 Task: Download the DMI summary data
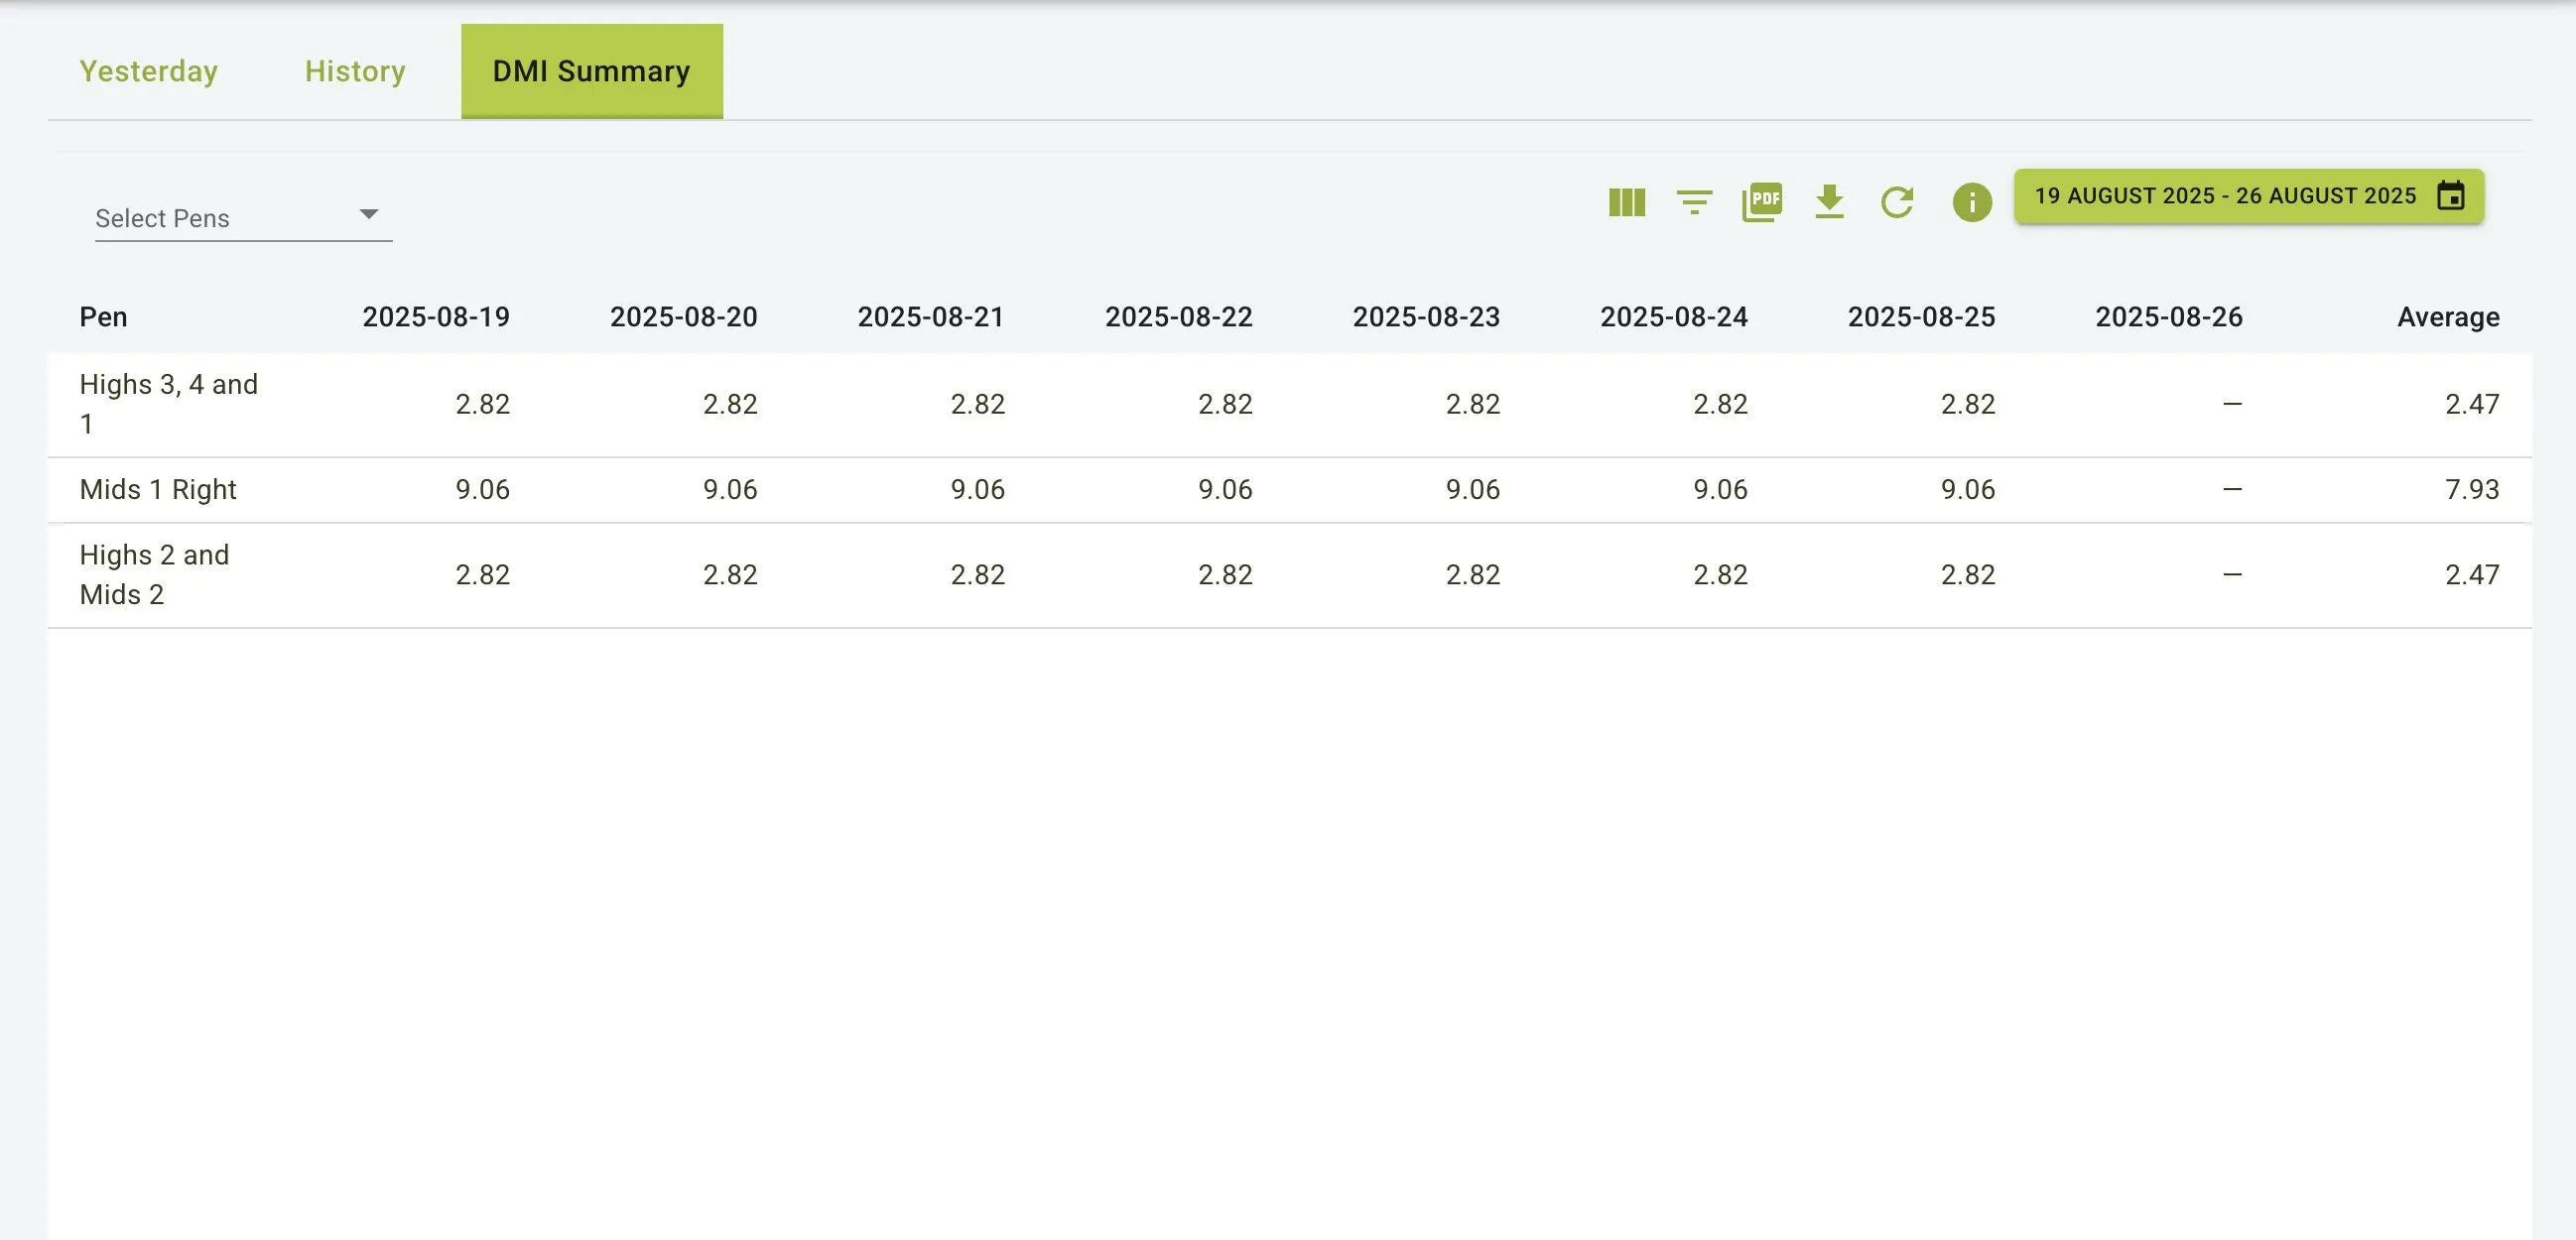coord(1829,202)
